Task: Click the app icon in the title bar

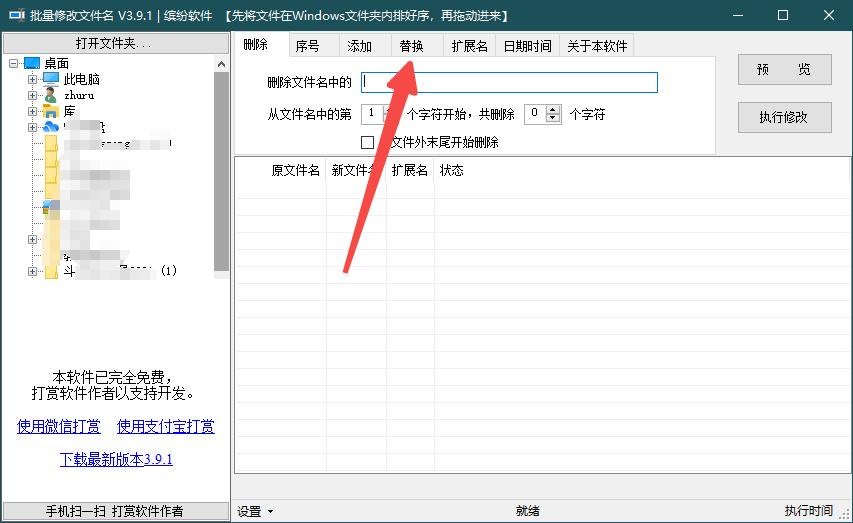Action: coord(17,15)
